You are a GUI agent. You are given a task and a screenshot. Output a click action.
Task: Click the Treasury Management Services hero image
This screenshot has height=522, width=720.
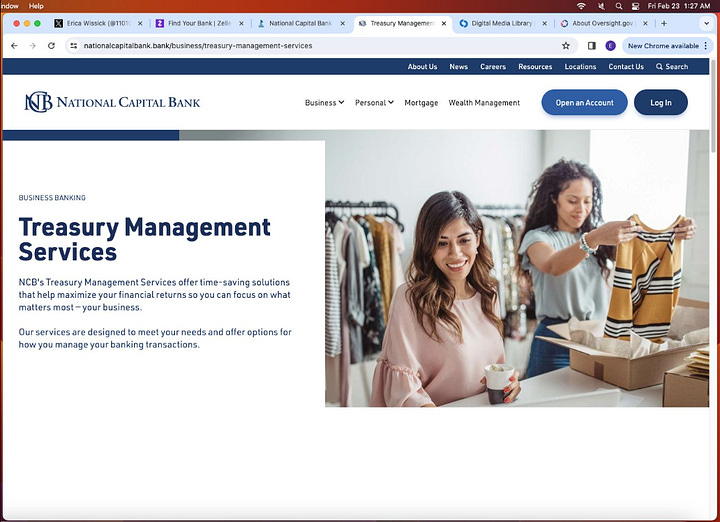pyautogui.click(x=517, y=269)
